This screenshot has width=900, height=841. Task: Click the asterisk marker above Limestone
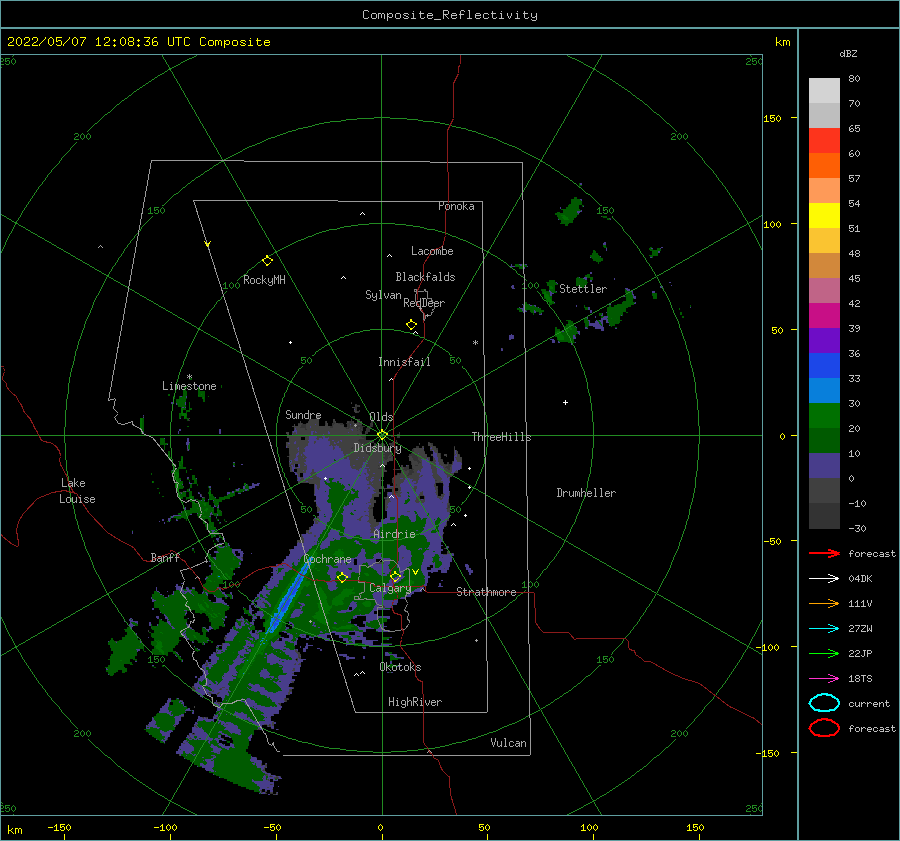tap(189, 377)
